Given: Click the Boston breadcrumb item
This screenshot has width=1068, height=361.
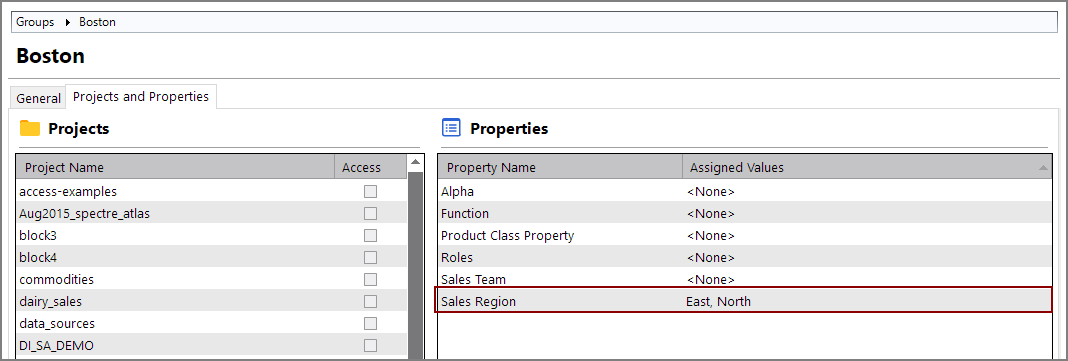Looking at the screenshot, I should 97,22.
